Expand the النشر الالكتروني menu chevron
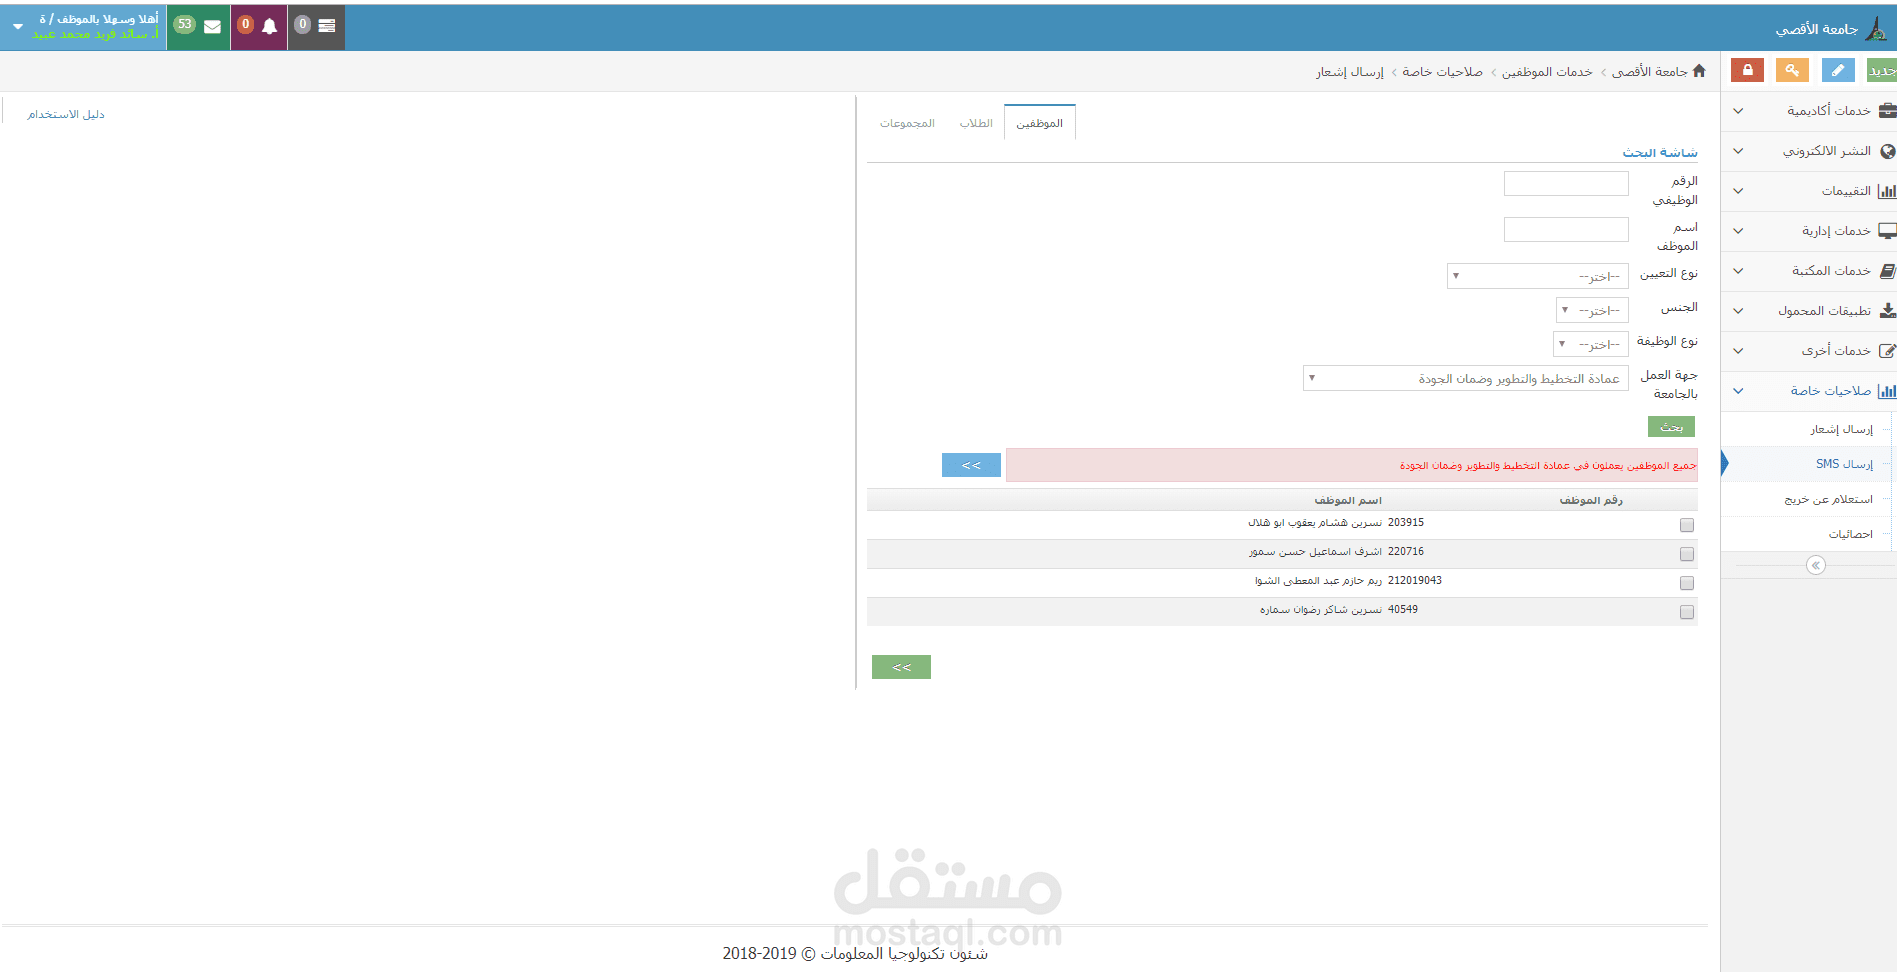Viewport: 1897px width, 972px height. [x=1738, y=151]
